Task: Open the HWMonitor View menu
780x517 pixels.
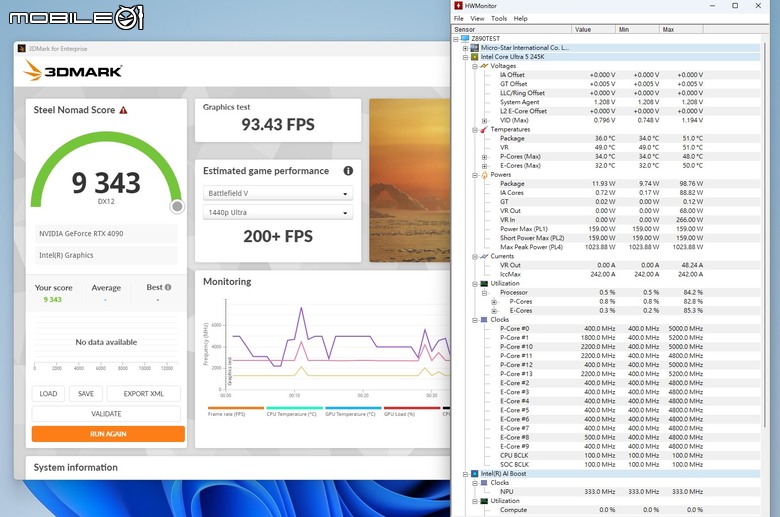Action: pos(477,18)
